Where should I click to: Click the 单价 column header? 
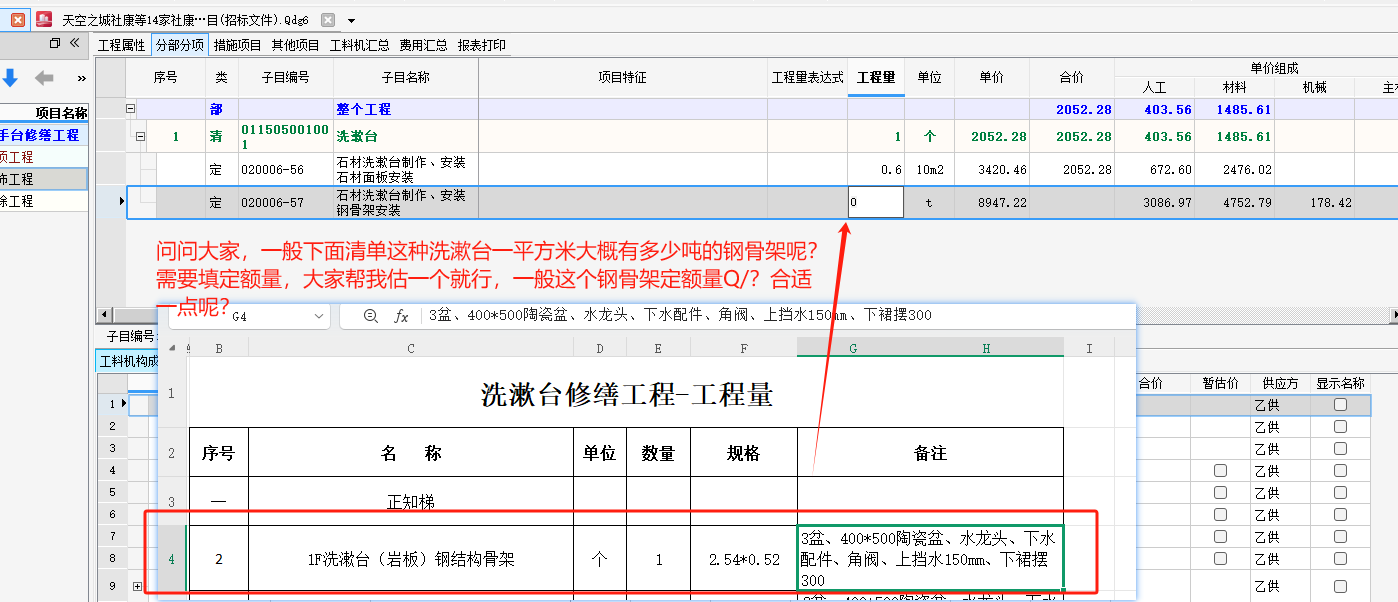pos(991,78)
